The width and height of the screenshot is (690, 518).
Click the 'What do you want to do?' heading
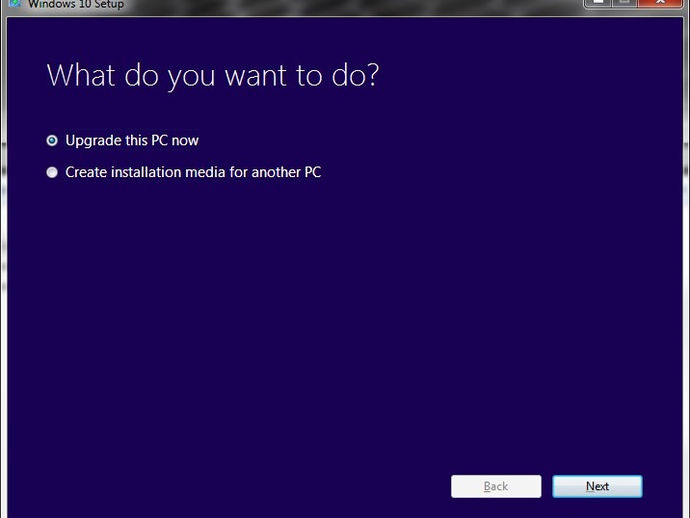pos(213,76)
